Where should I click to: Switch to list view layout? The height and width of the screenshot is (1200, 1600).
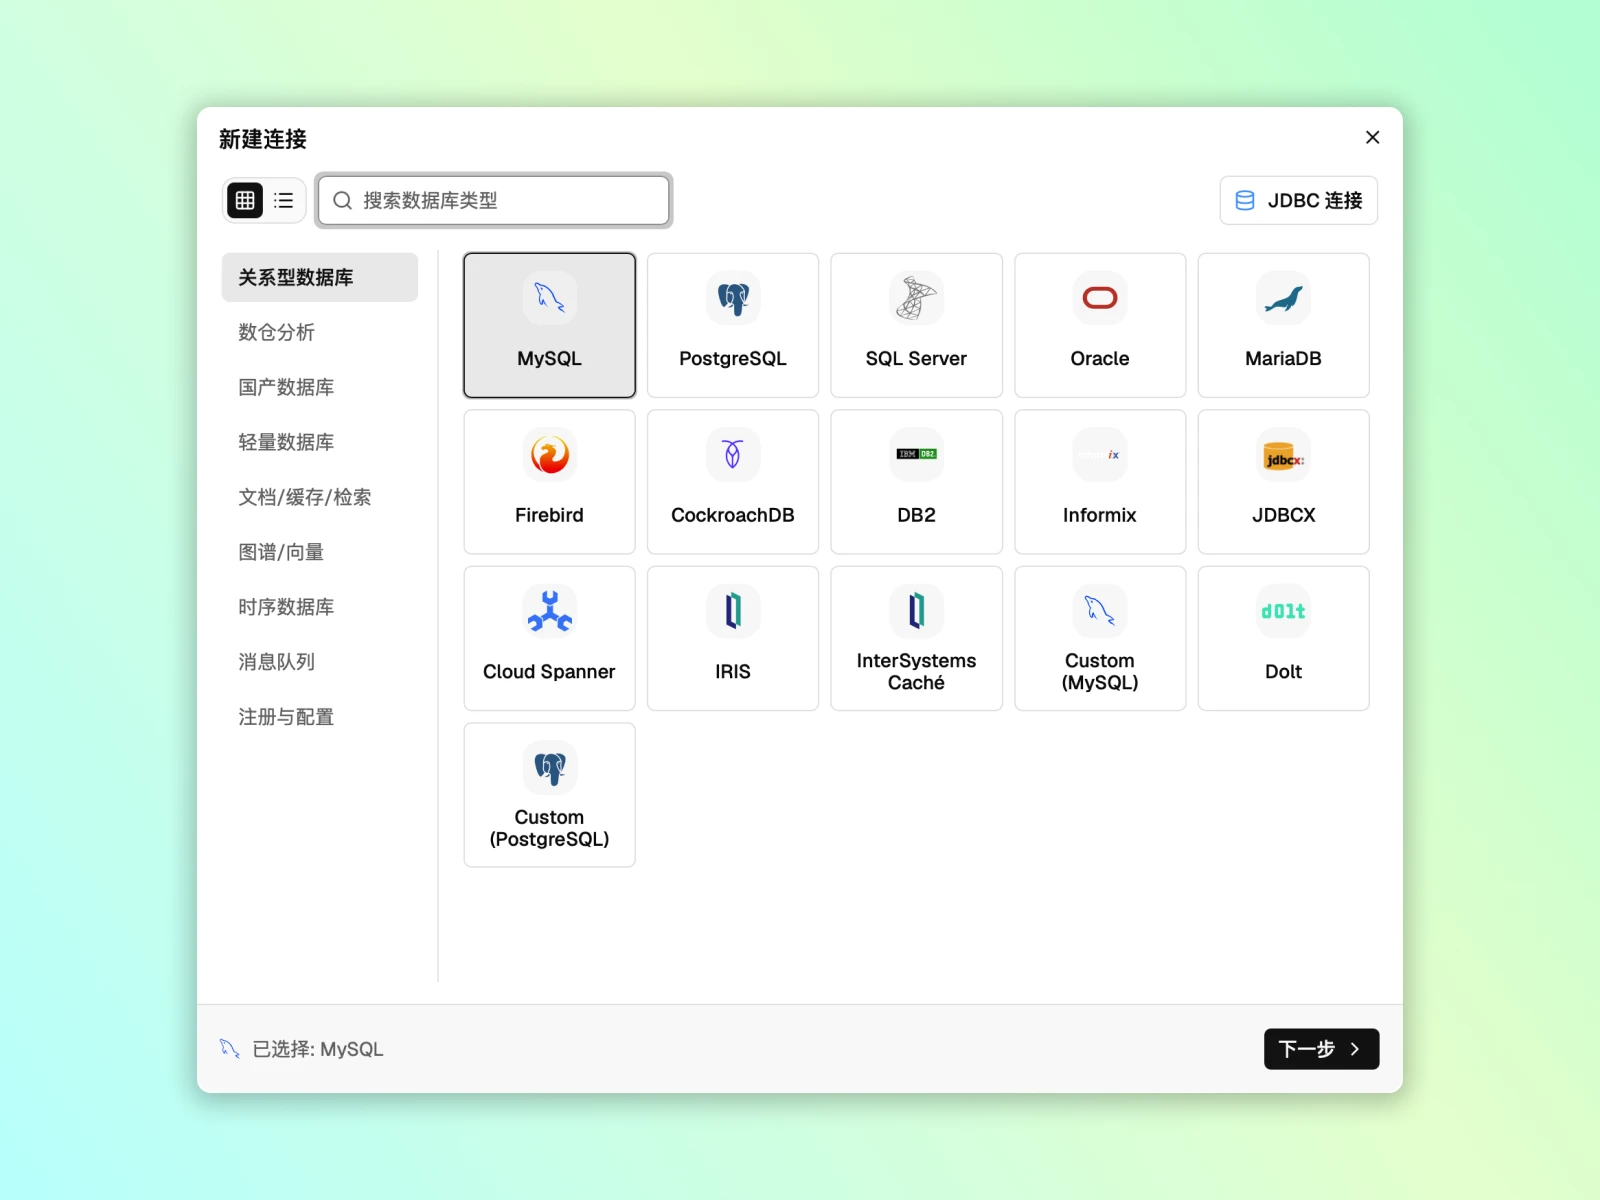tap(284, 200)
